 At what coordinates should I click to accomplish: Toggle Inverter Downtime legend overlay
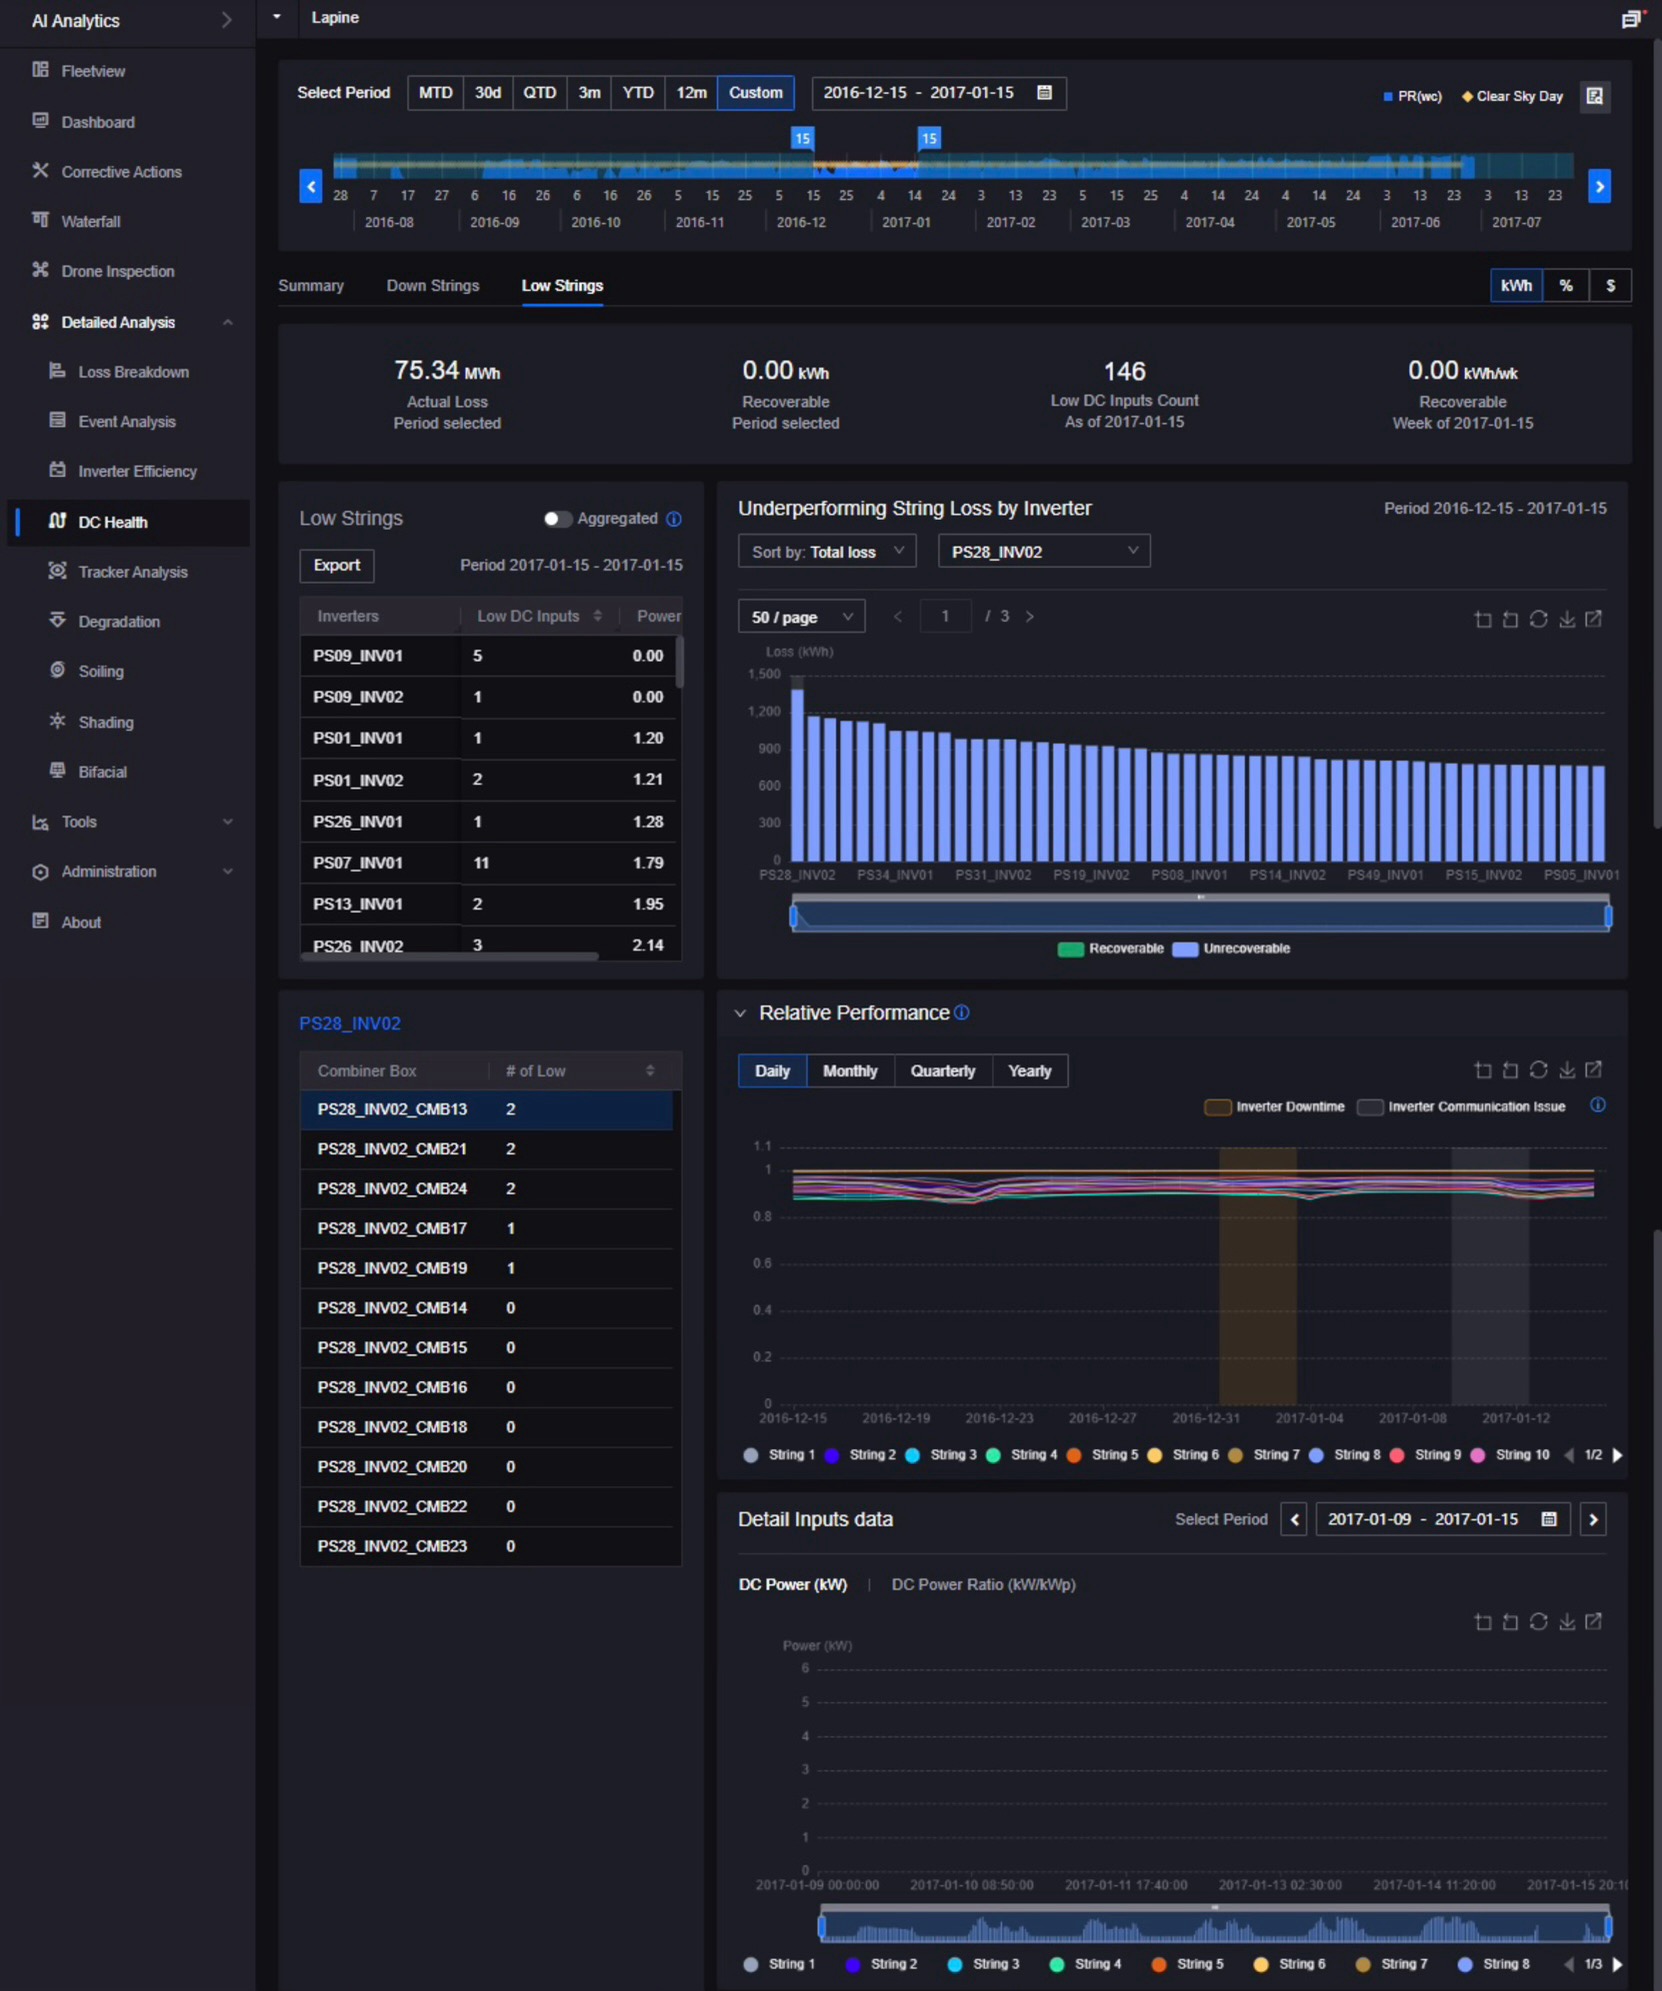click(x=1275, y=1107)
